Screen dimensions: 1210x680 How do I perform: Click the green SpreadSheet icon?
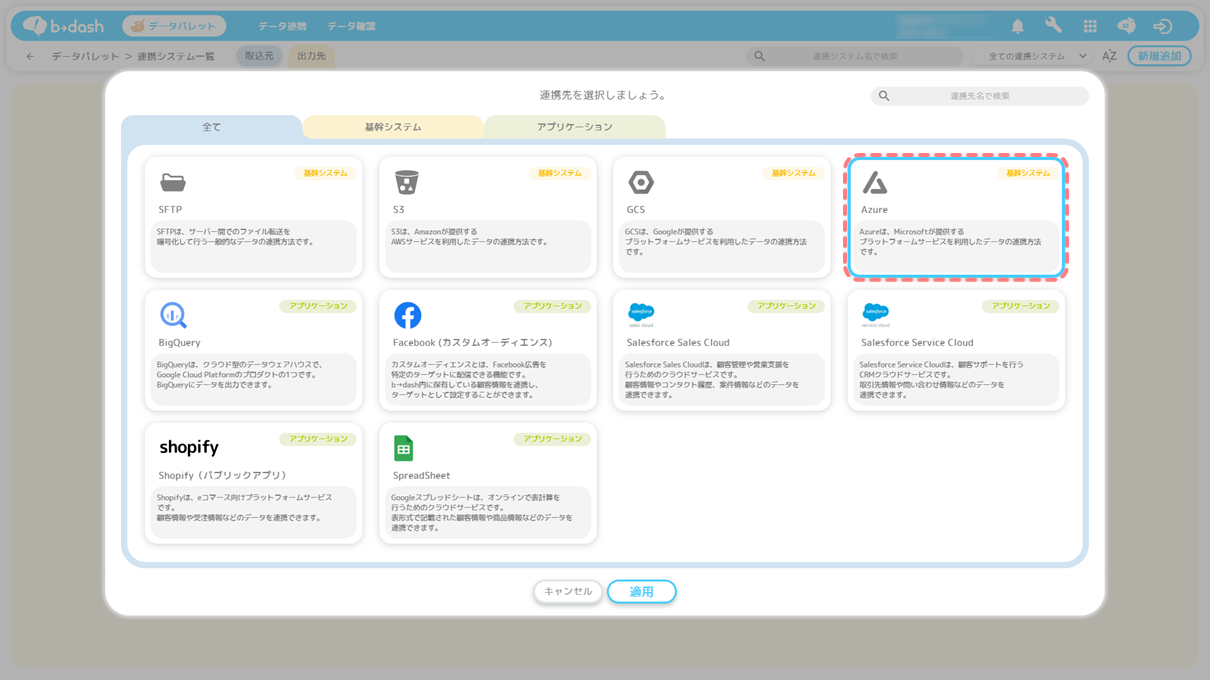coord(404,448)
